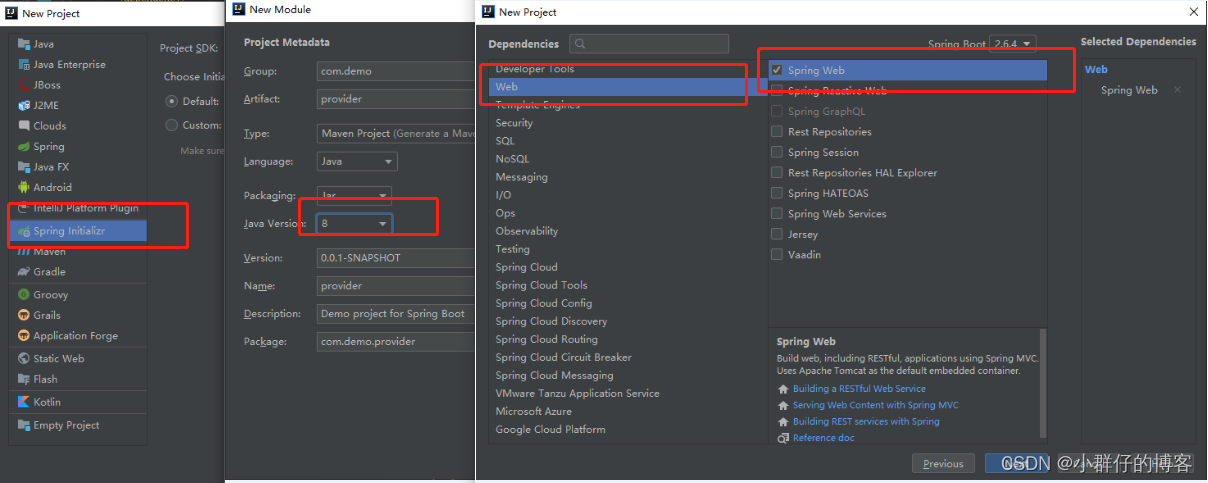Pick the Android robot icon
The image size is (1208, 483).
24,187
